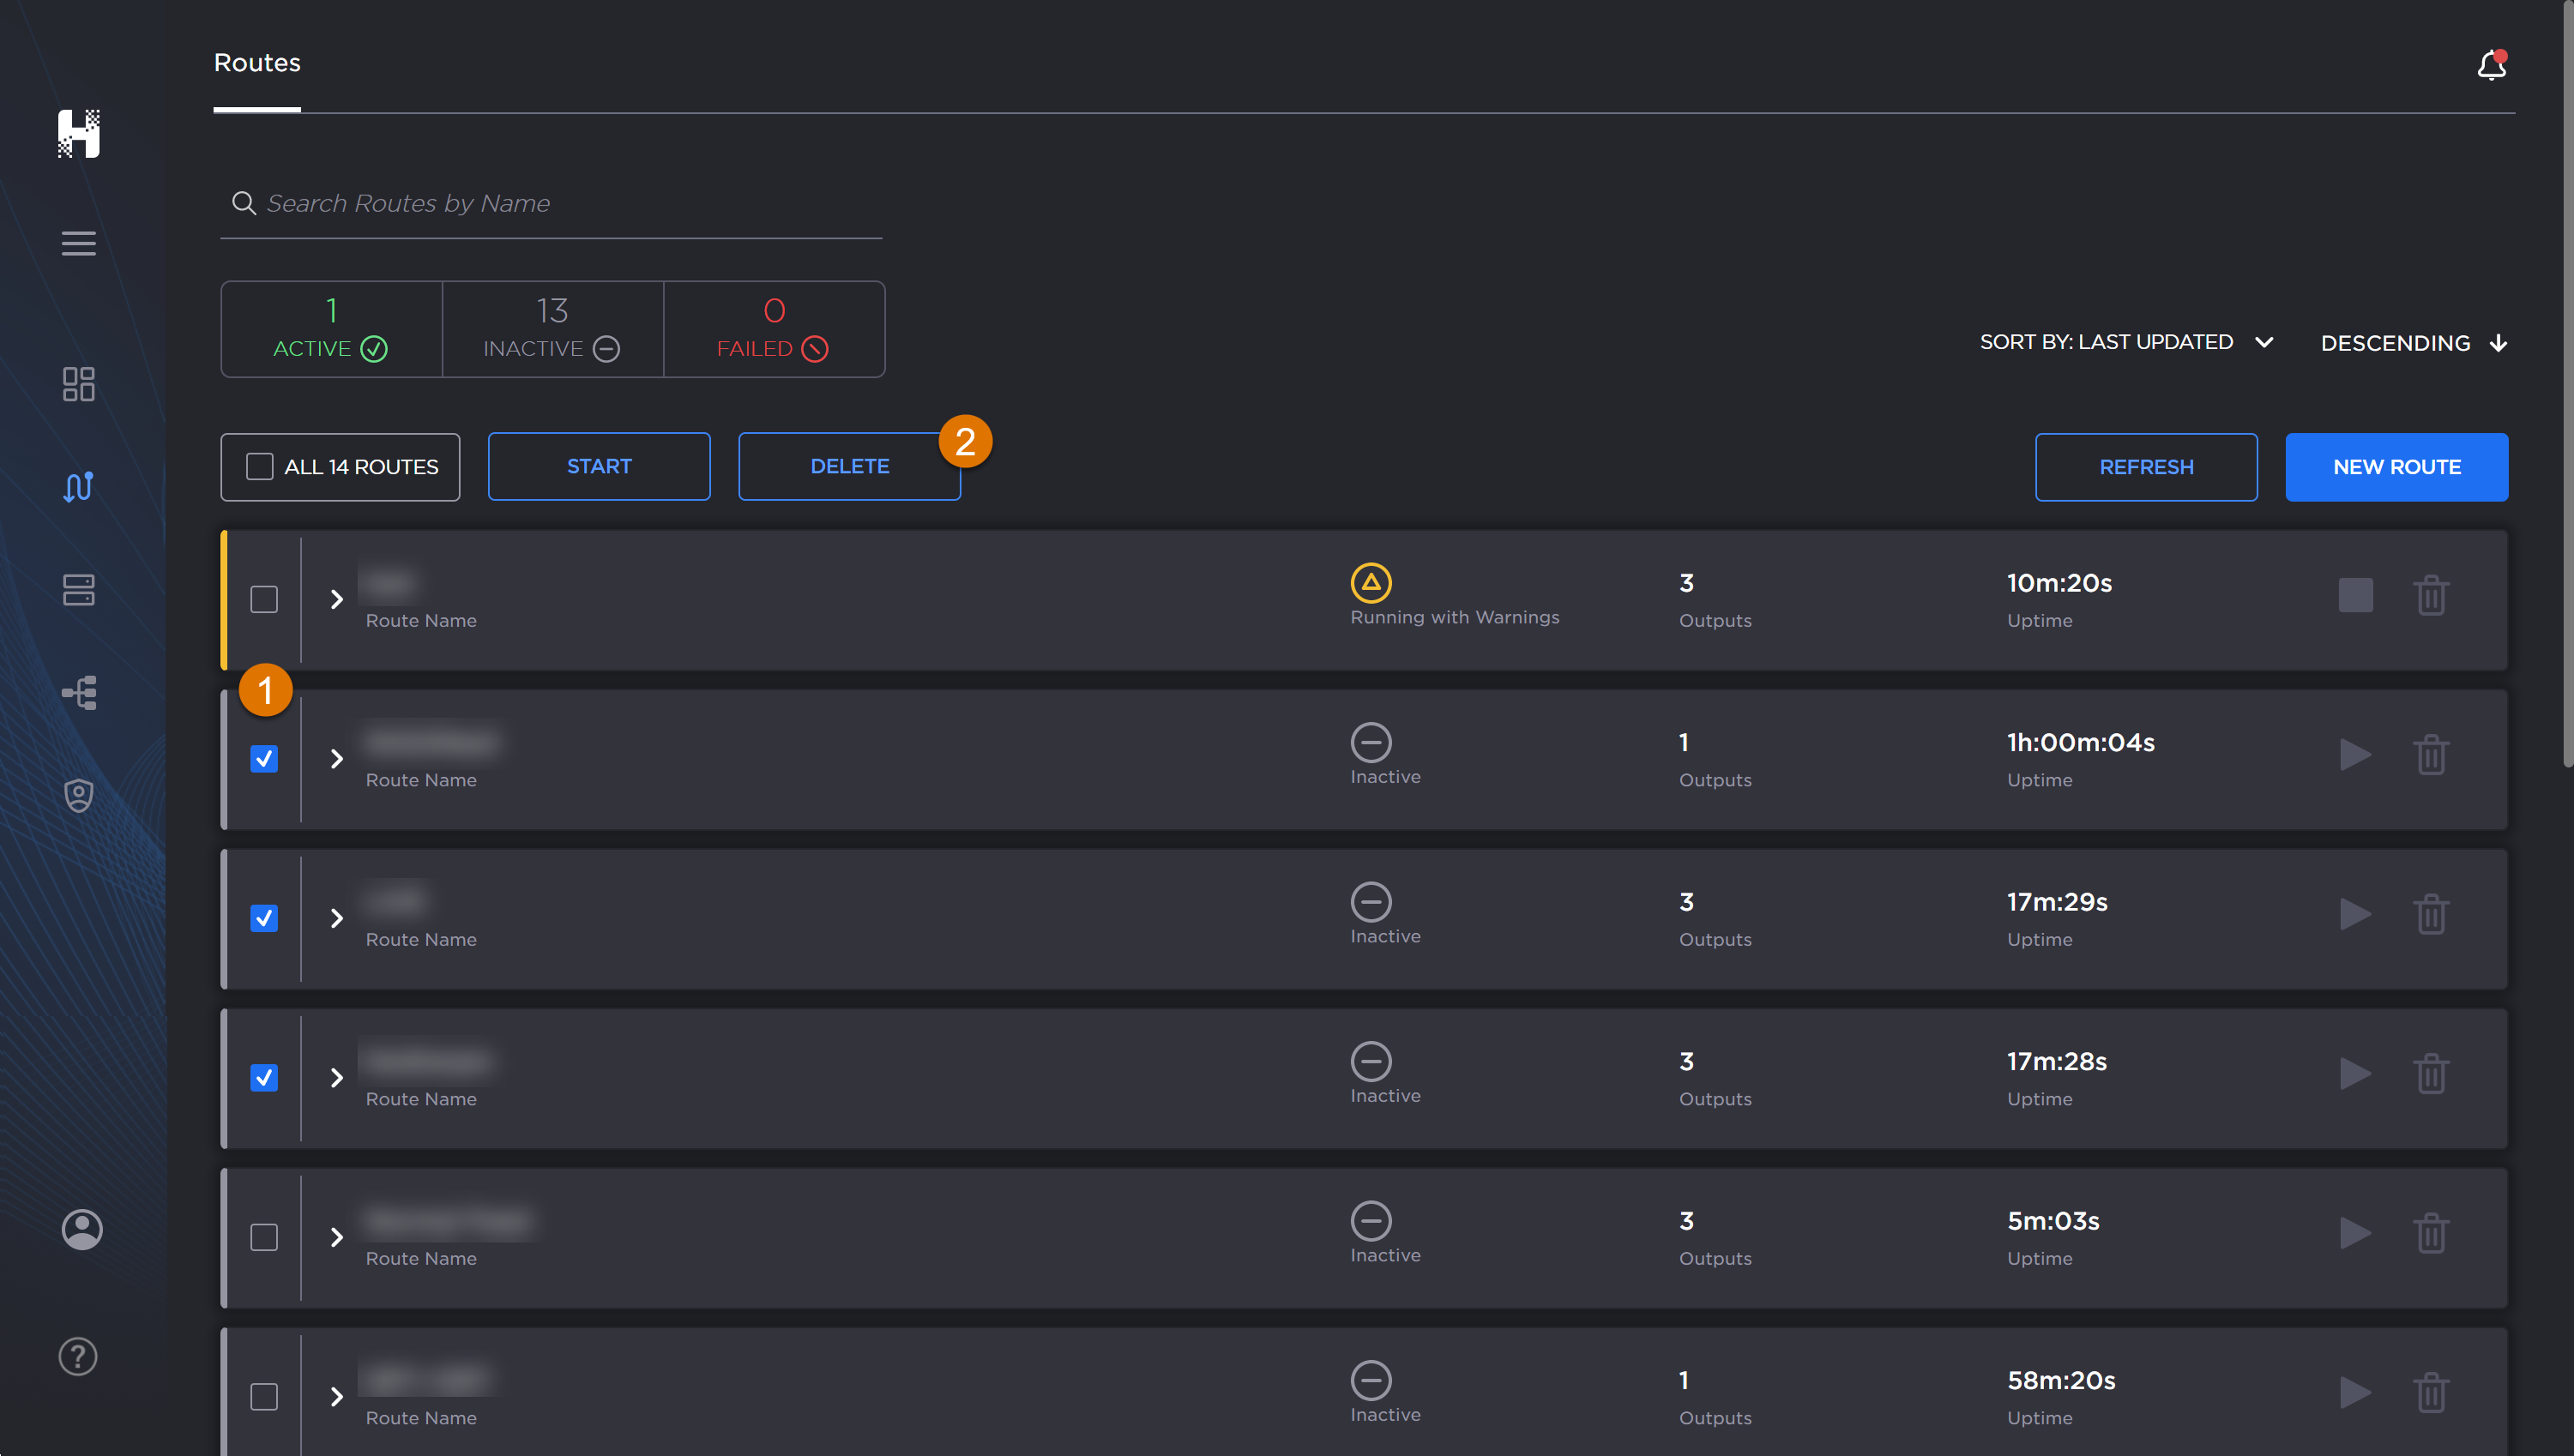Open the user account profile icon
2574x1456 pixels.
click(81, 1229)
